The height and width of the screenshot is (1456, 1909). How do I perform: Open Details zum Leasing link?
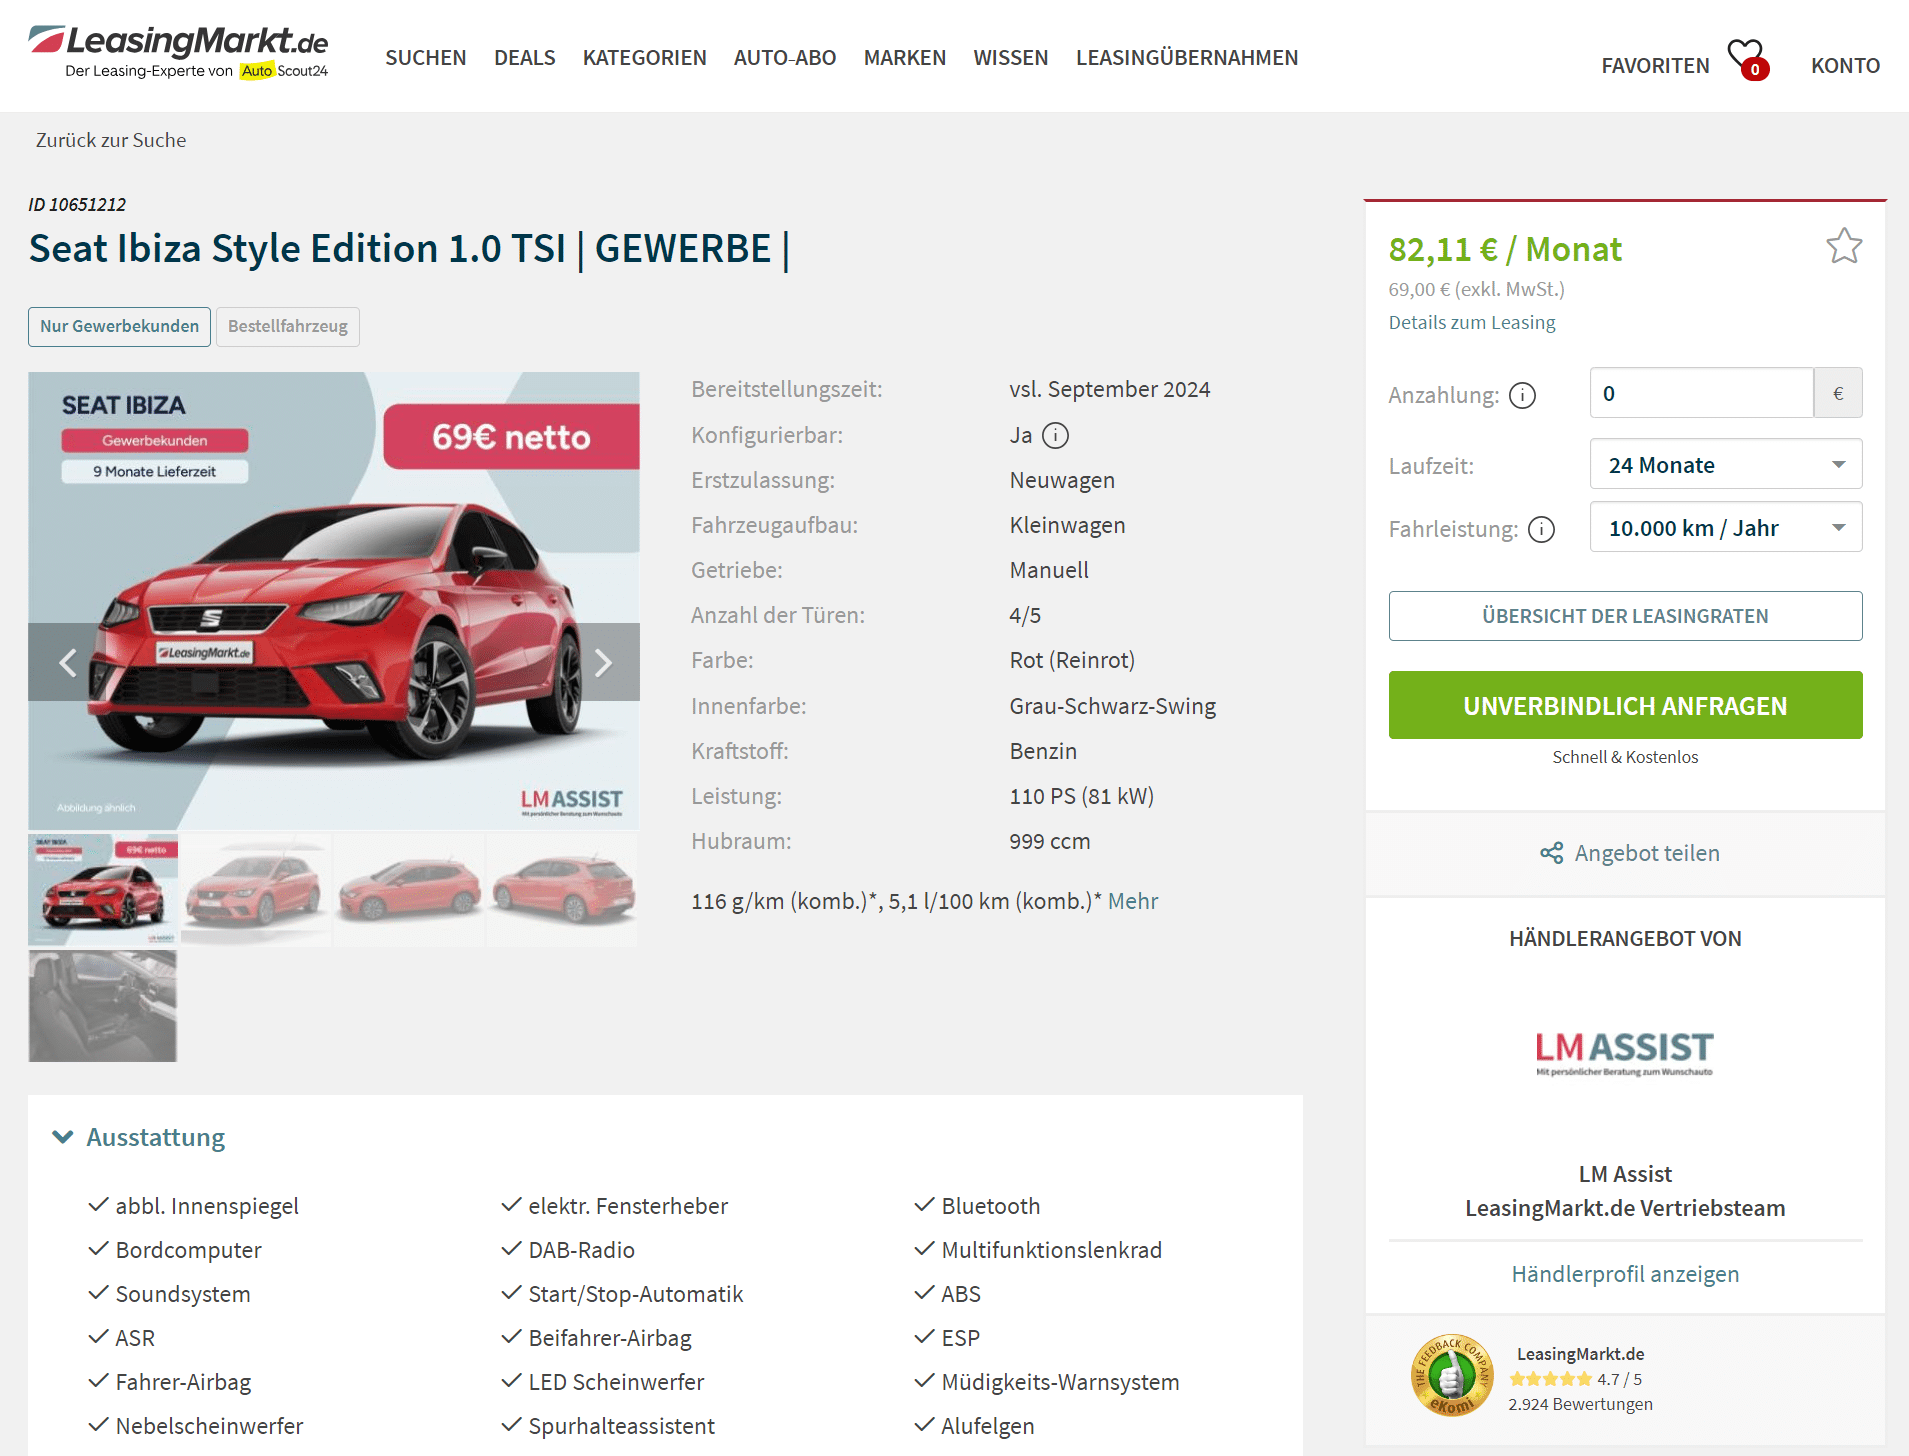pyautogui.click(x=1471, y=322)
